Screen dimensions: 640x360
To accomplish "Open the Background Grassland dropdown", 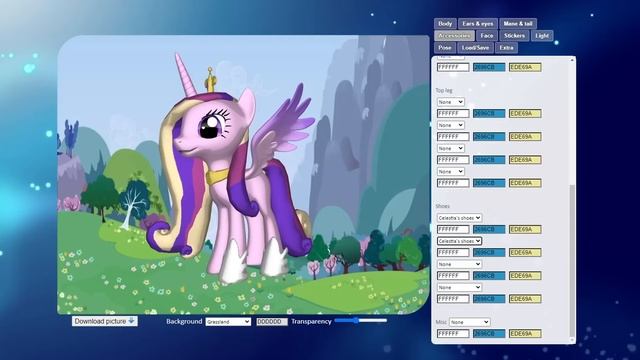I will tap(228, 322).
